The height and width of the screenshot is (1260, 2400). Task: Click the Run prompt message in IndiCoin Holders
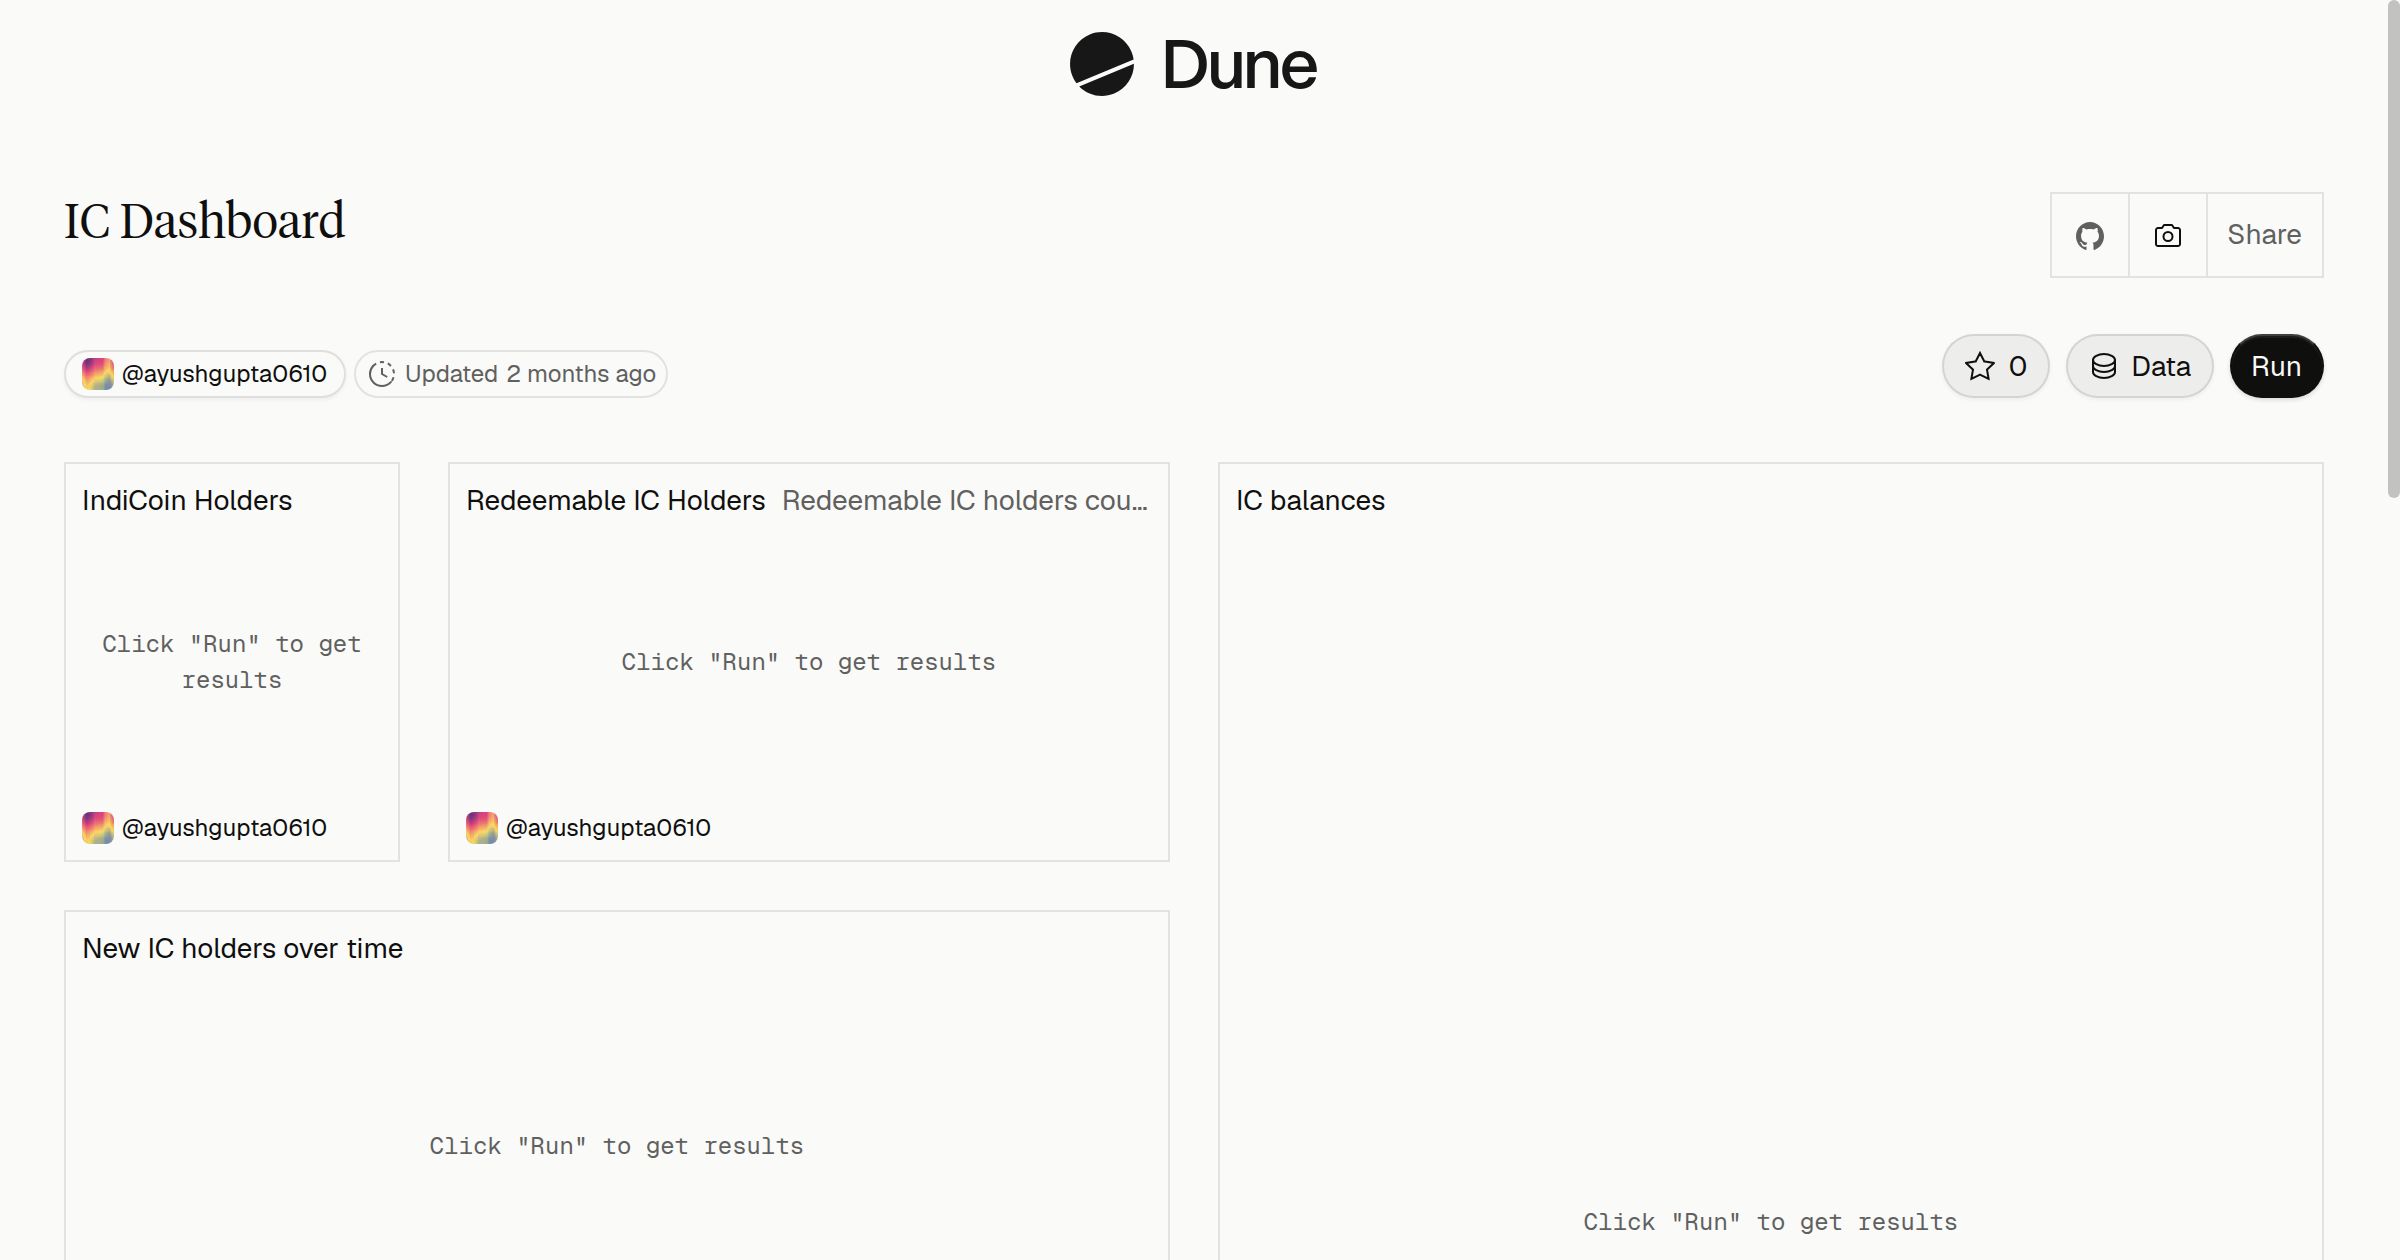click(x=232, y=662)
